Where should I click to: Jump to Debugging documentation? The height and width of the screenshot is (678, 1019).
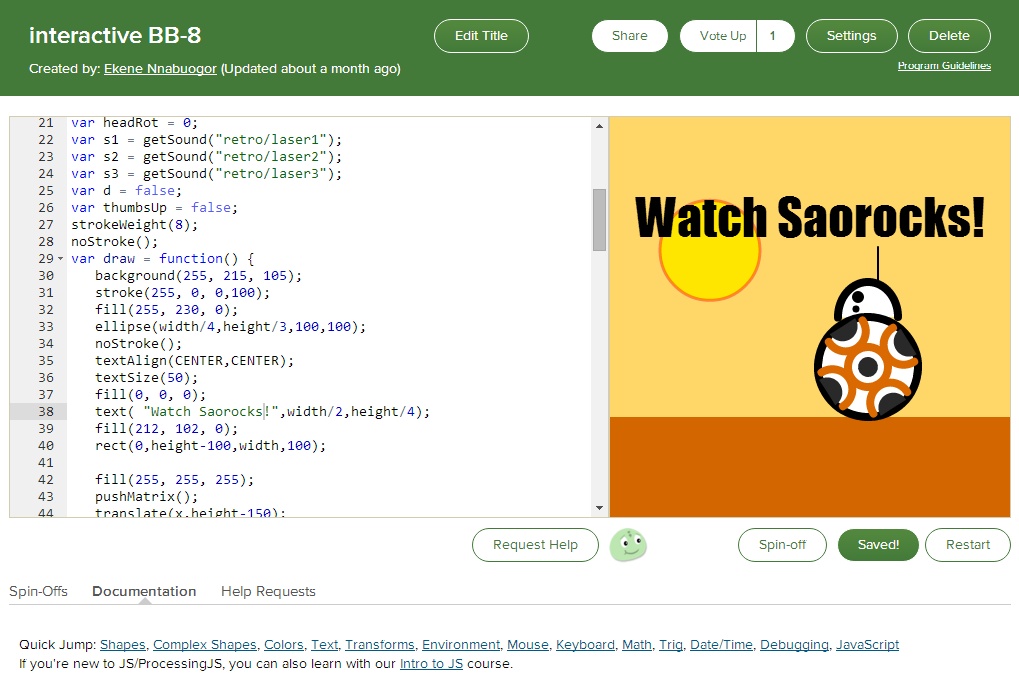tap(794, 645)
